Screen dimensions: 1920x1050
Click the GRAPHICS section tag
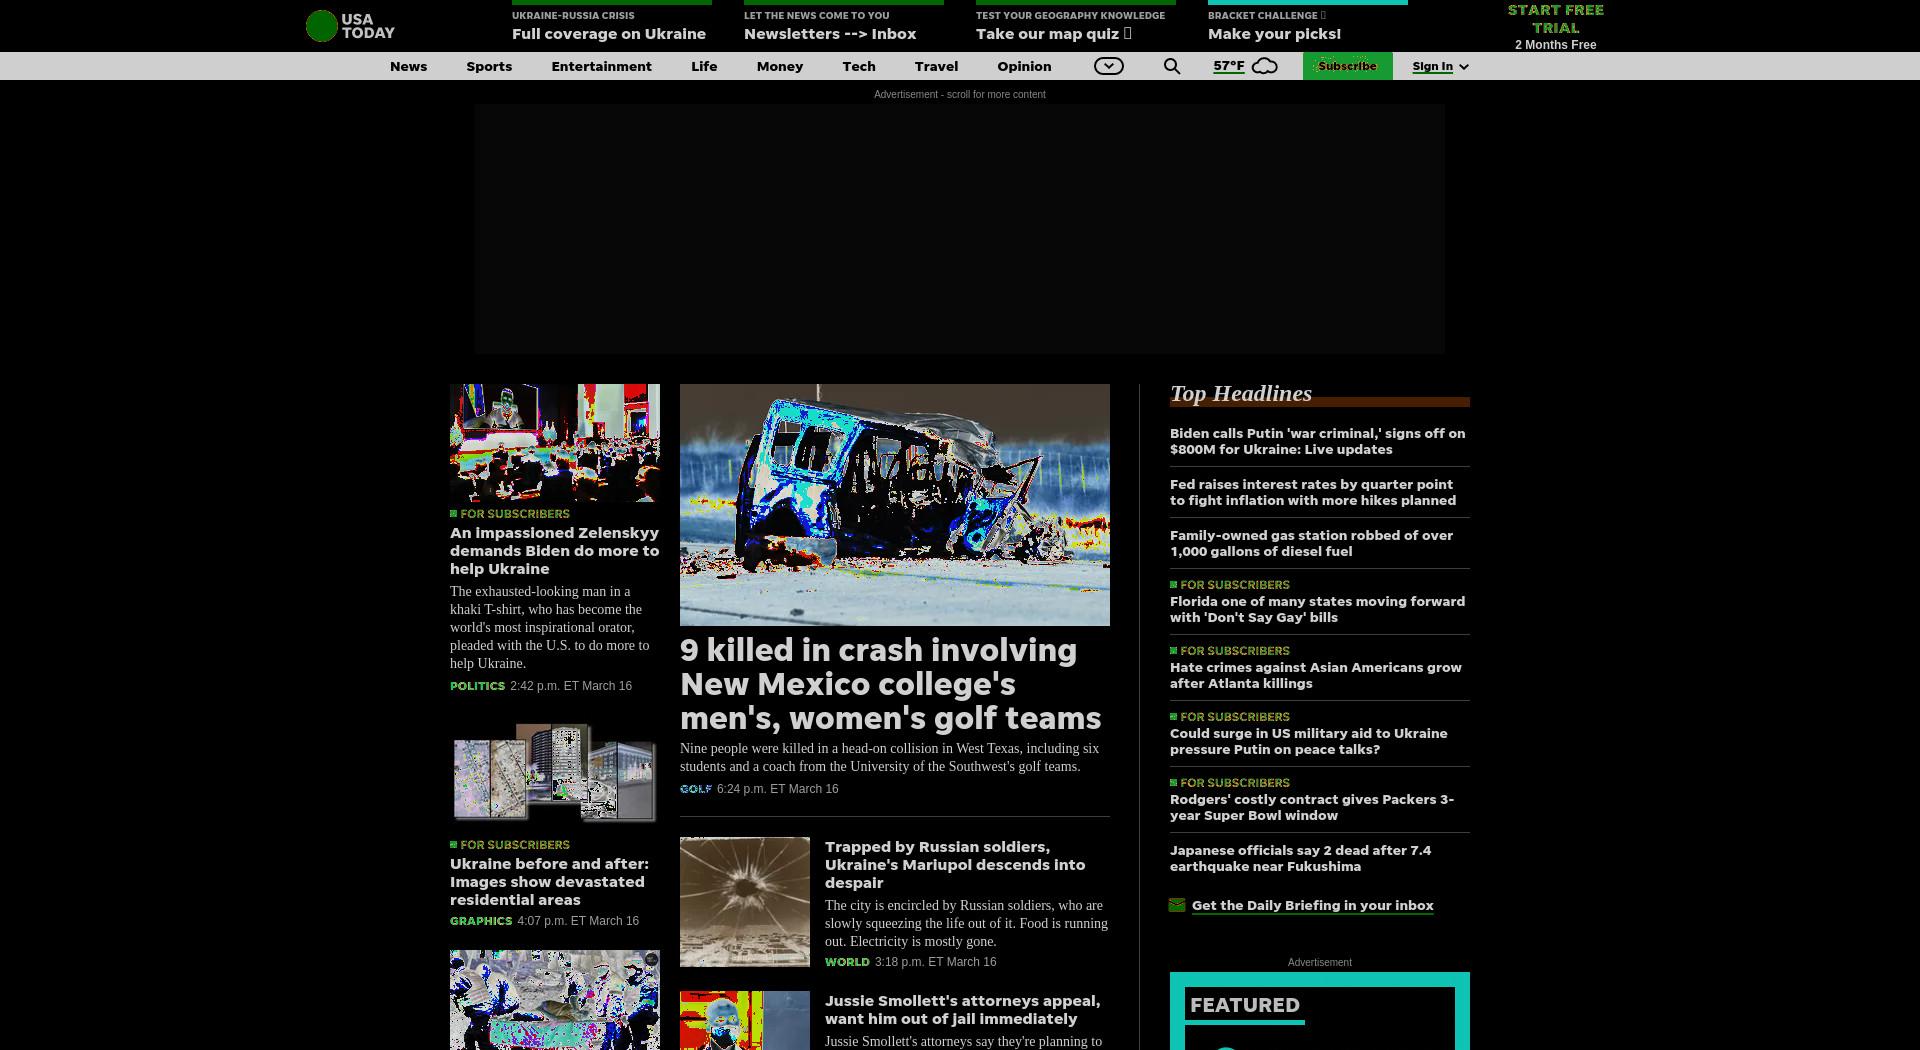[x=481, y=921]
